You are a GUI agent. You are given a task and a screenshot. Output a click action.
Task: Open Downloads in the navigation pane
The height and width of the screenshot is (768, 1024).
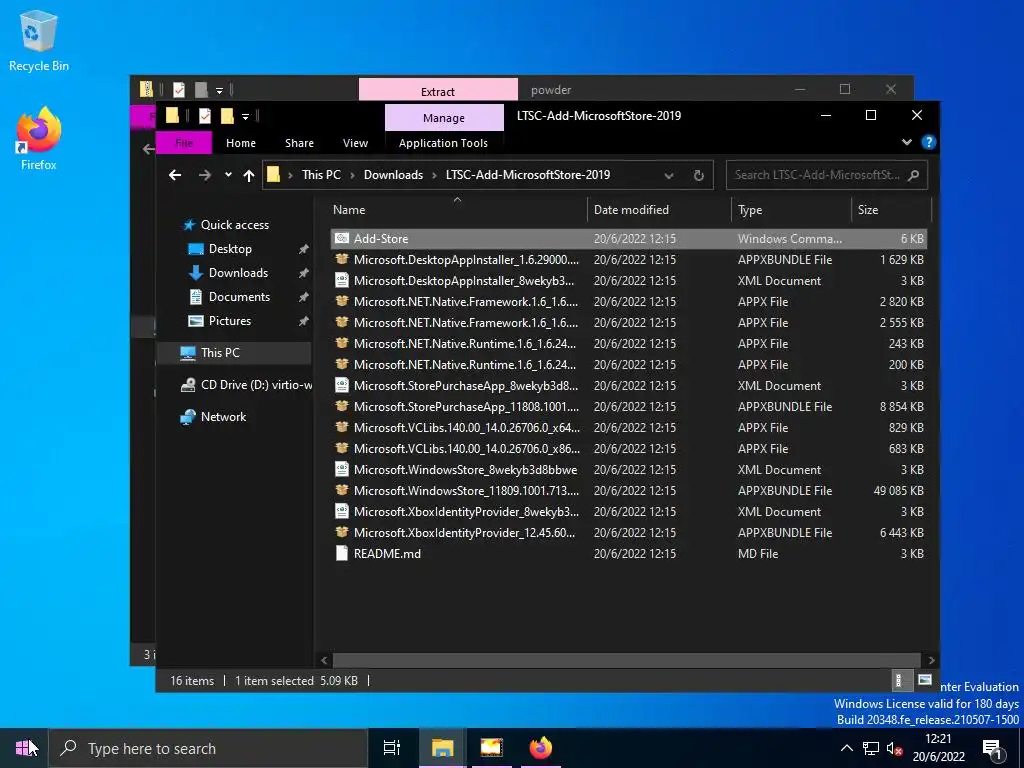[x=238, y=273]
